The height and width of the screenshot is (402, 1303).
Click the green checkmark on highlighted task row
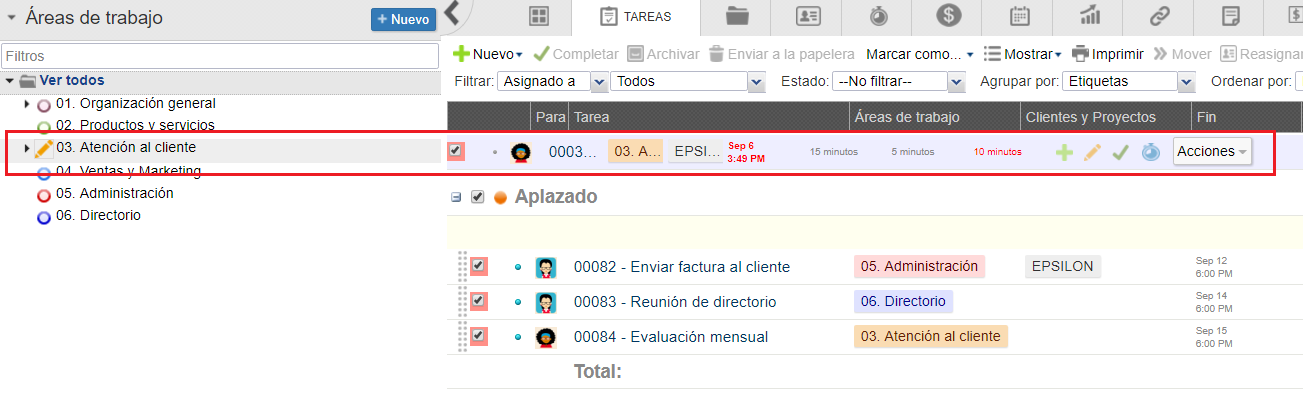pyautogui.click(x=1121, y=152)
